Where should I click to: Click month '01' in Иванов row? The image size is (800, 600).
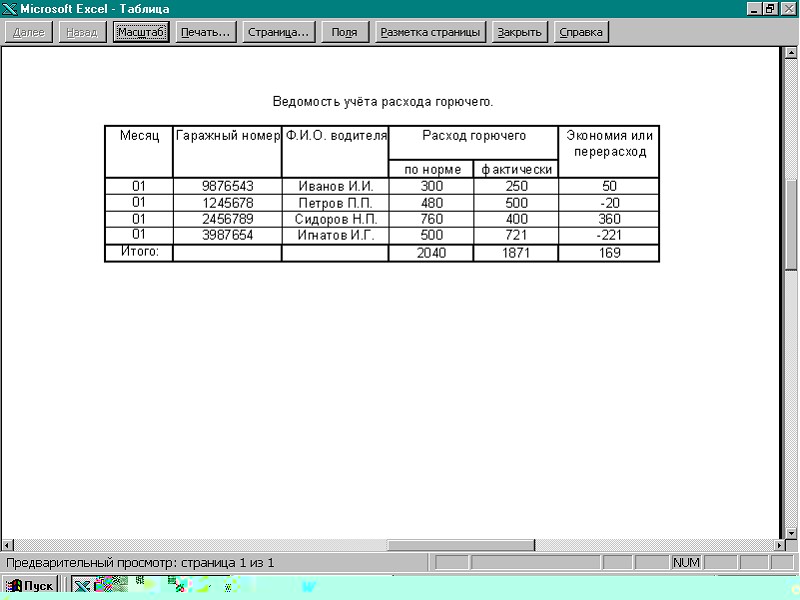click(139, 186)
